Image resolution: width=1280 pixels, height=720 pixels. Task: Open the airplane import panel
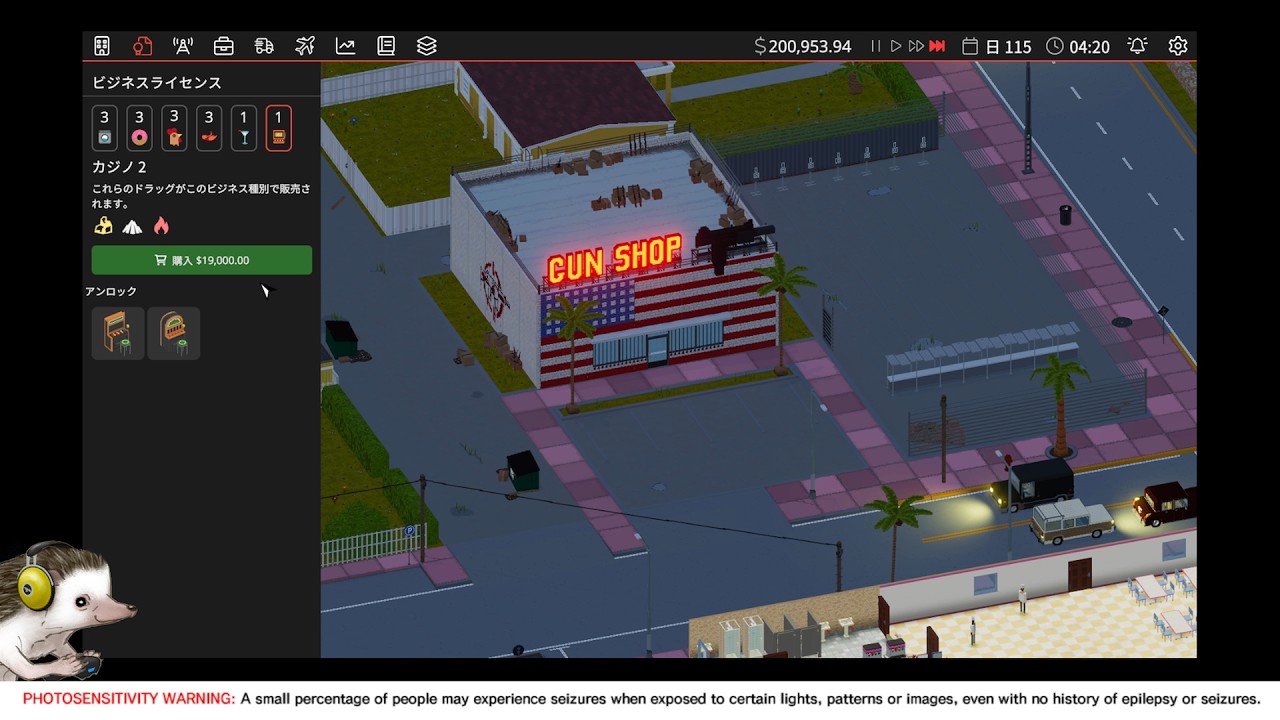click(x=305, y=46)
